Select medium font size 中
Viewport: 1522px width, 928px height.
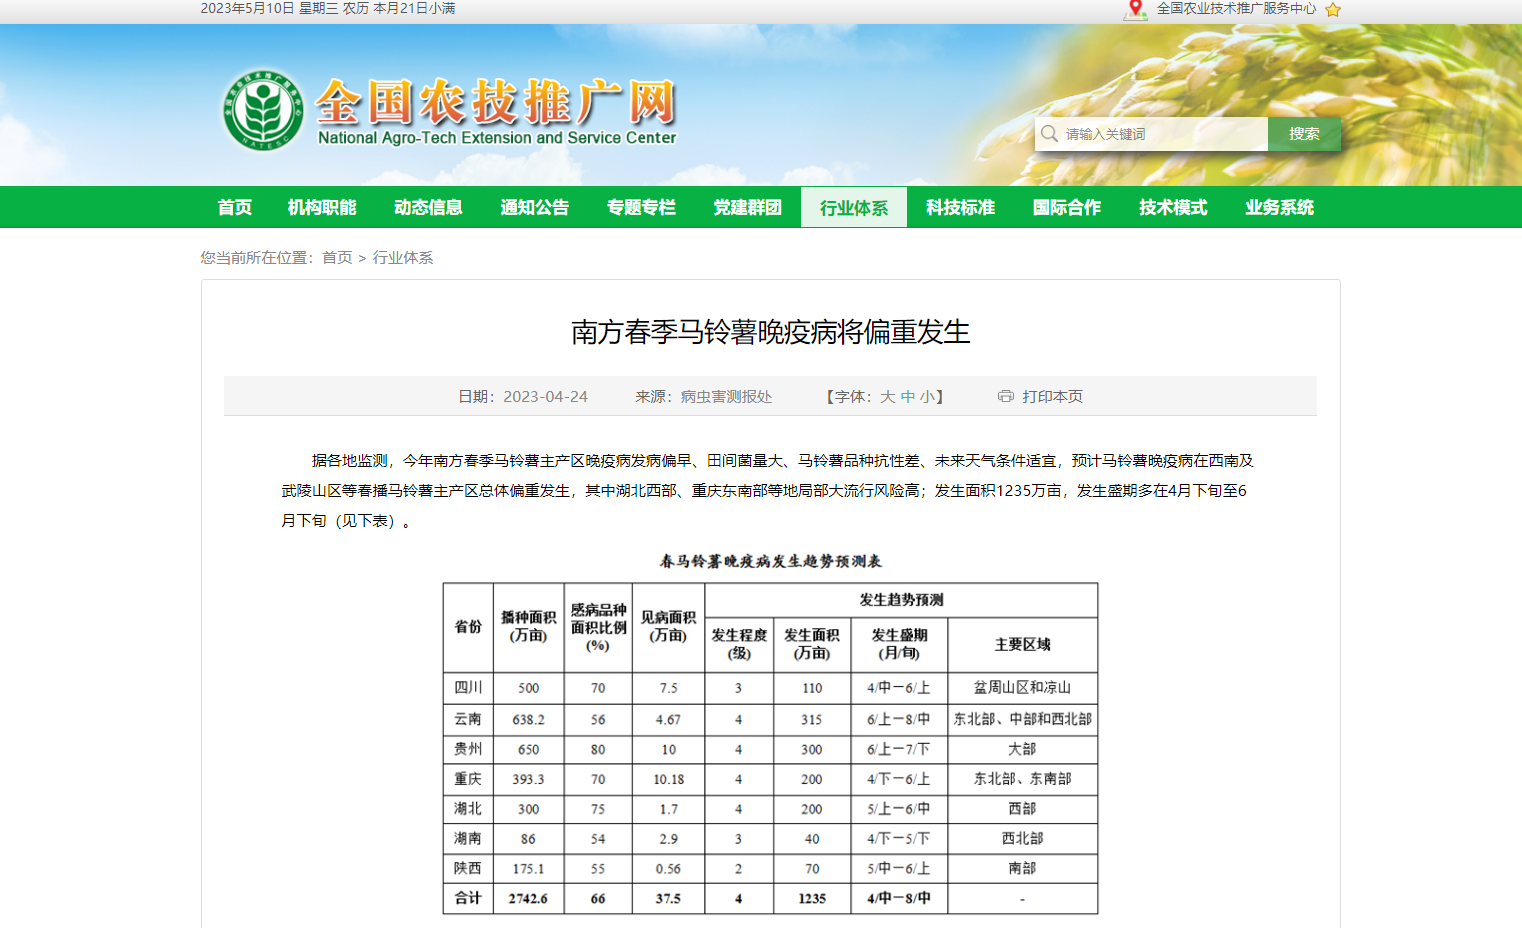click(x=909, y=396)
